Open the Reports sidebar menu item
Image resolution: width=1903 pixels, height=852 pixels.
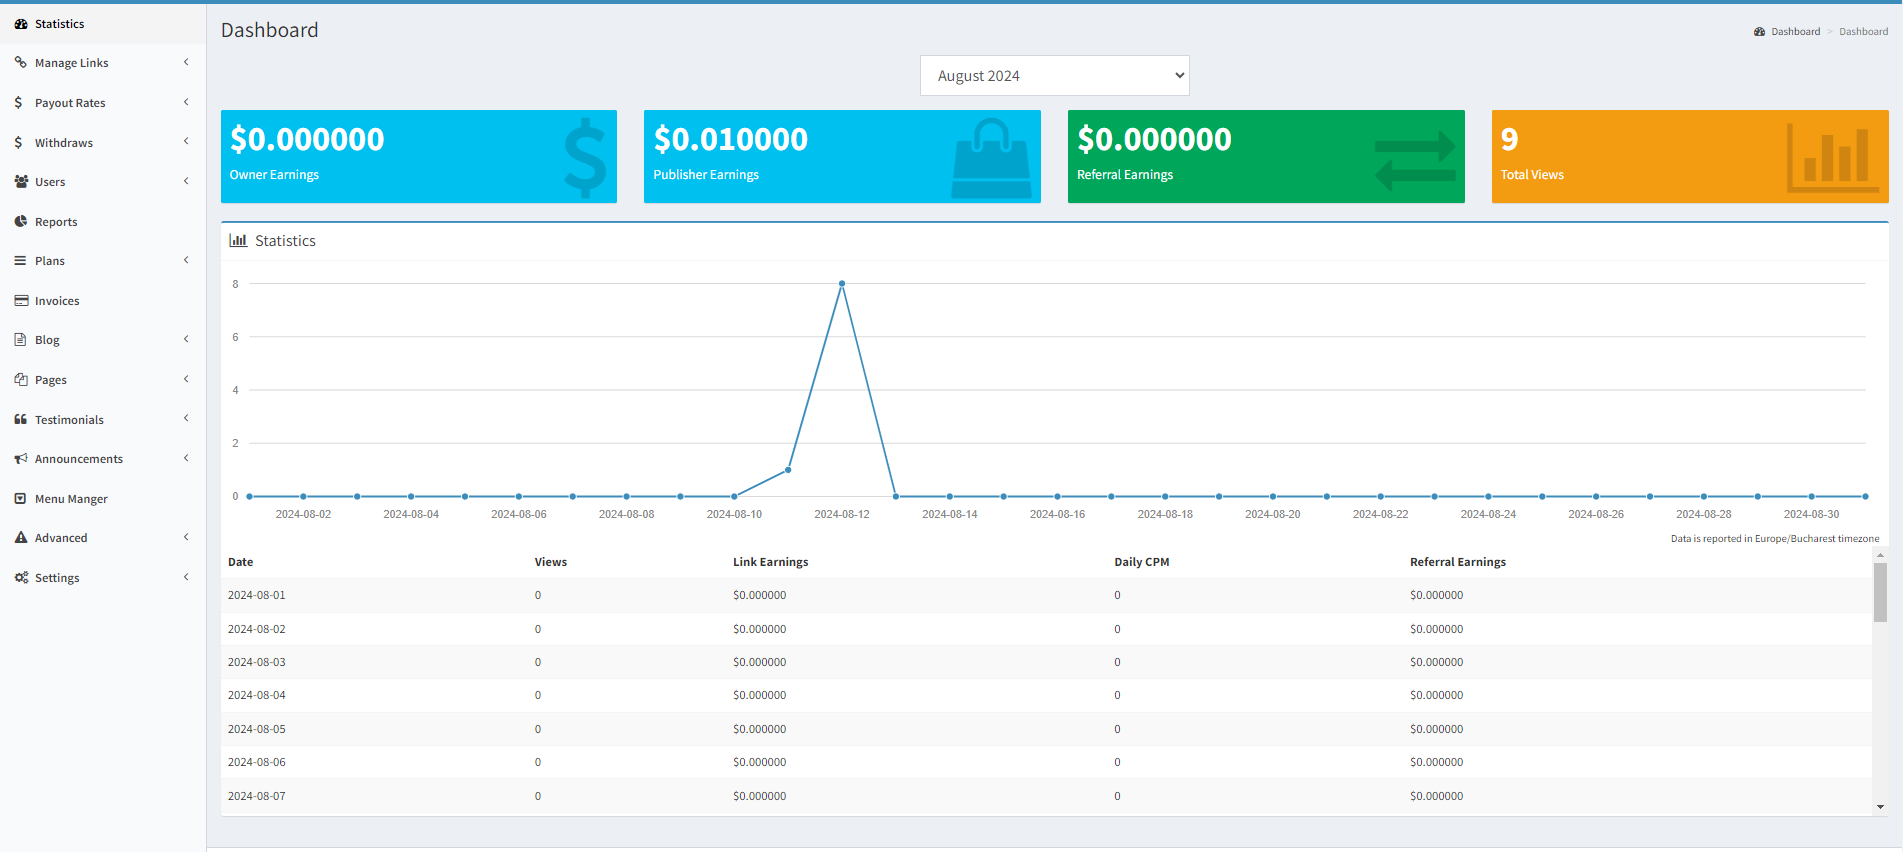point(103,222)
